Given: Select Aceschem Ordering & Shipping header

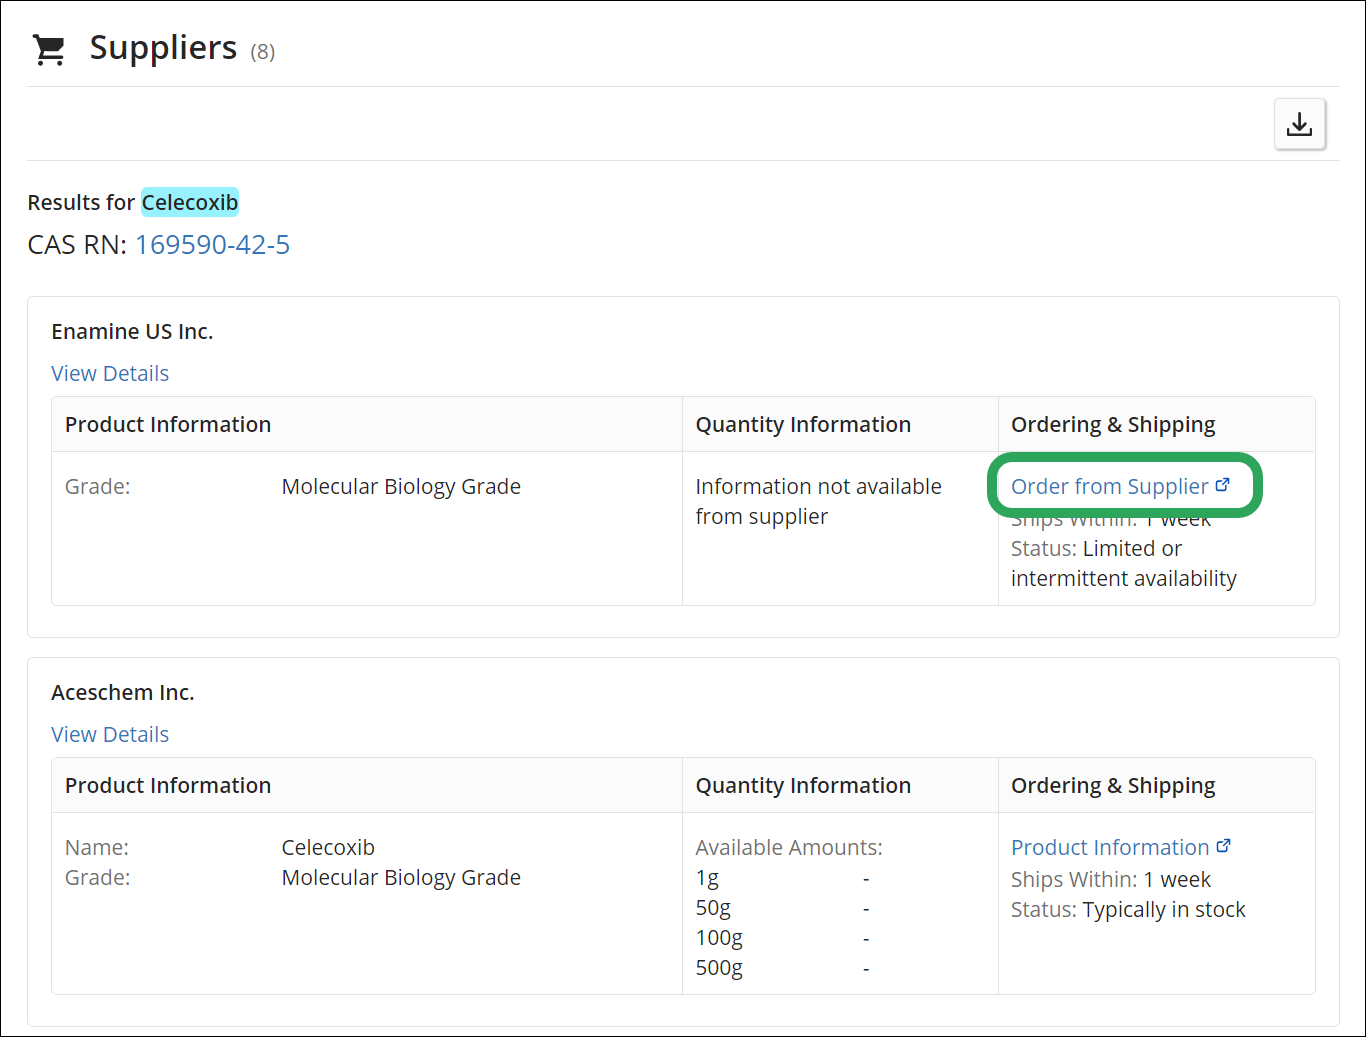Looking at the screenshot, I should 1113,785.
